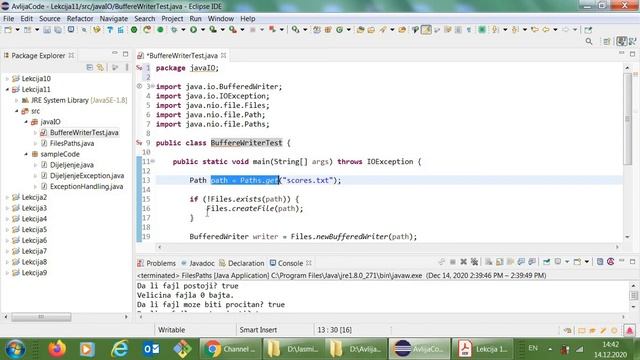Minimize the Package Explorer view
Viewport: 640px width, 360px height.
(x=115, y=53)
